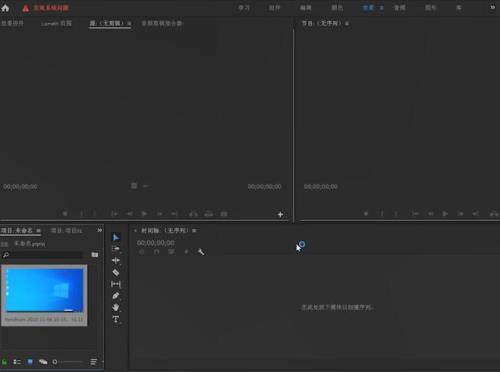Go to In point in program monitor
Screen dimensions: 500x372
click(x=415, y=214)
